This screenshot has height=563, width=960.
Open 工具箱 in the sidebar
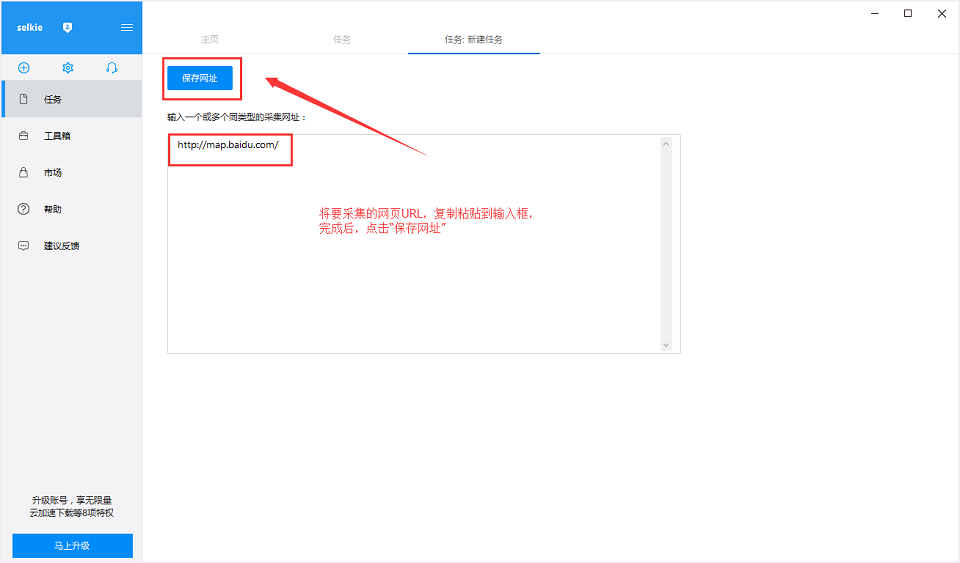pyautogui.click(x=72, y=136)
